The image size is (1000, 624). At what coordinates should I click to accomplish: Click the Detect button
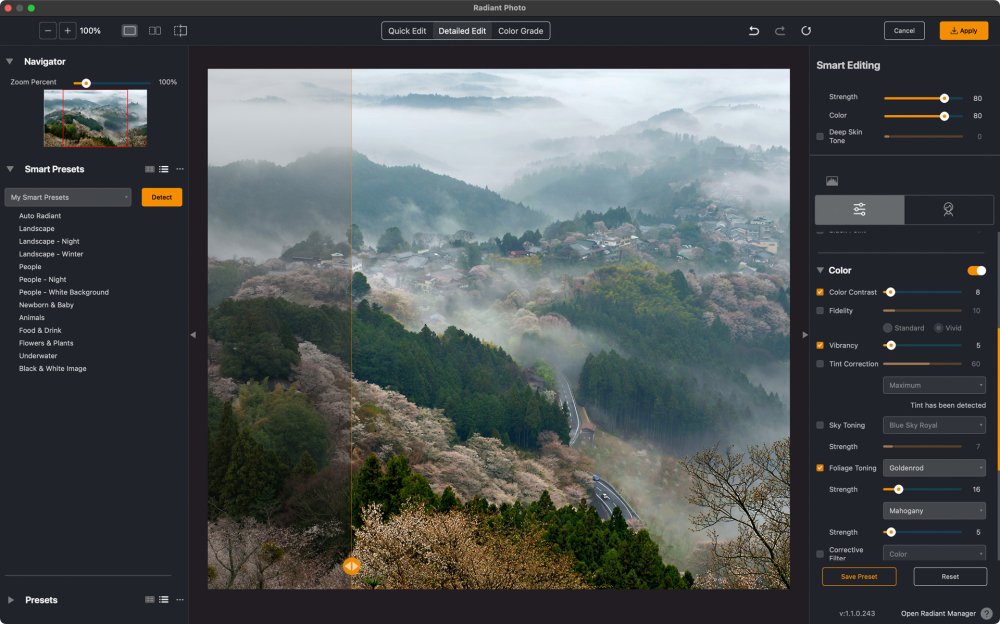pos(161,197)
